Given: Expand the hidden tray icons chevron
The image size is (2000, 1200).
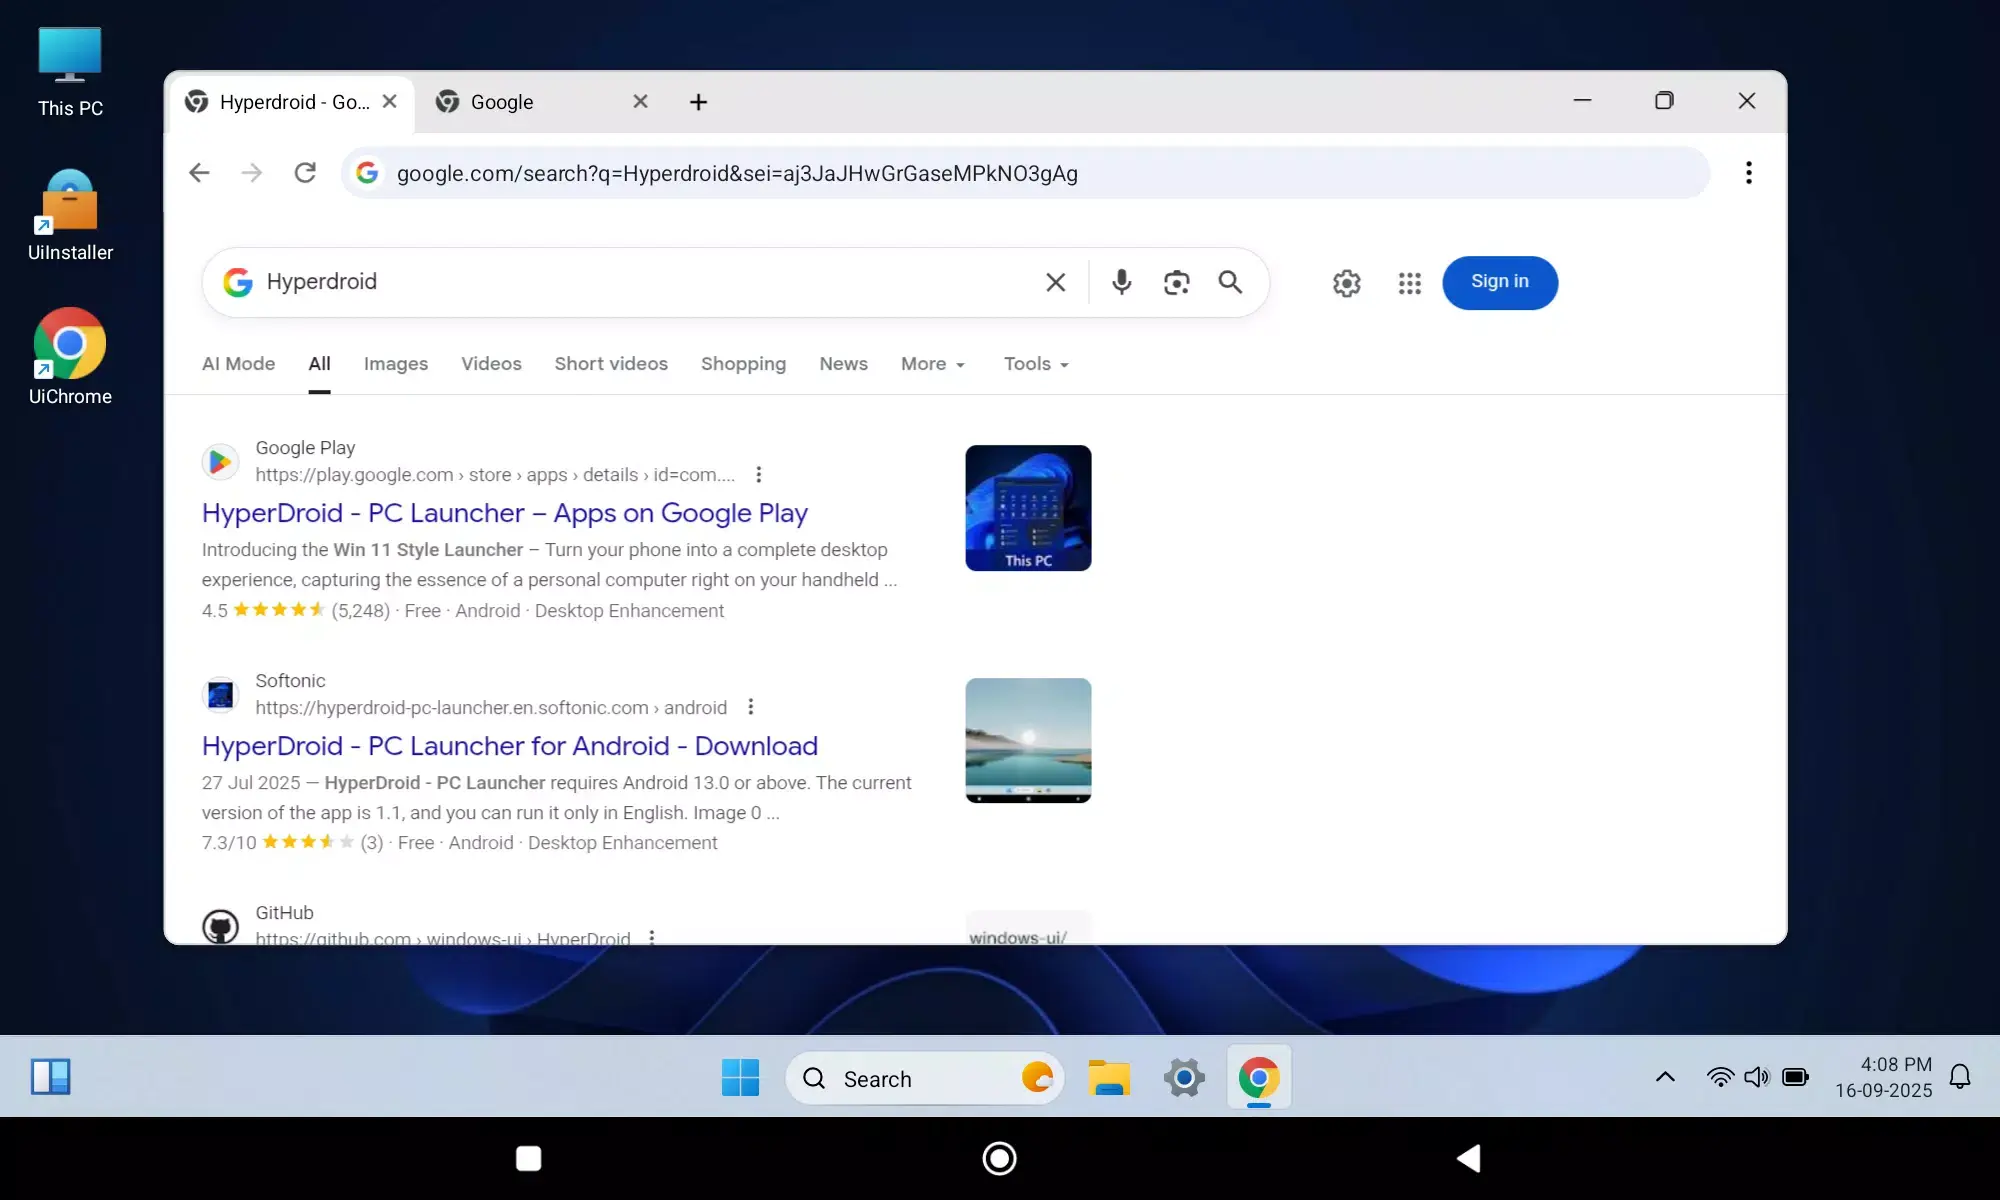Looking at the screenshot, I should 1664,1078.
